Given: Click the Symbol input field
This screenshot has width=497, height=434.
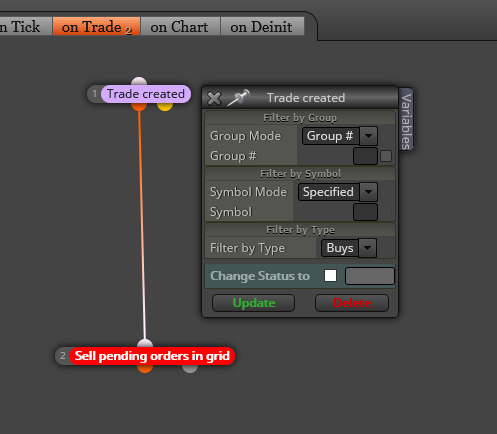Looking at the screenshot, I should pyautogui.click(x=365, y=212).
